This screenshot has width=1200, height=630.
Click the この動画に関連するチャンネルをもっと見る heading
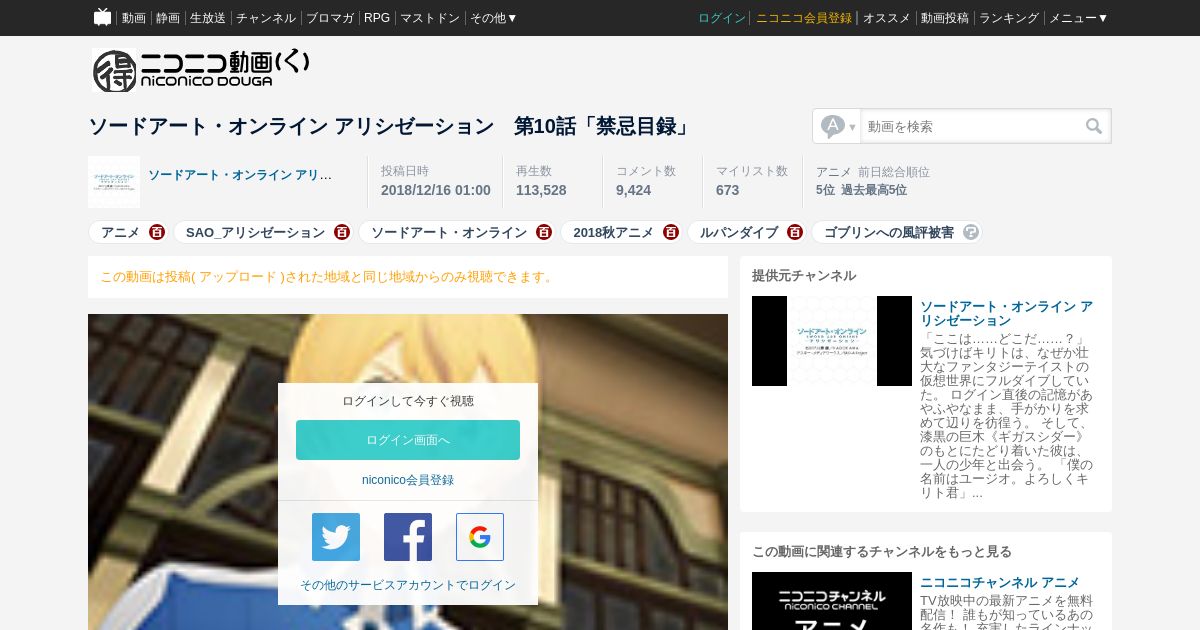tap(882, 552)
